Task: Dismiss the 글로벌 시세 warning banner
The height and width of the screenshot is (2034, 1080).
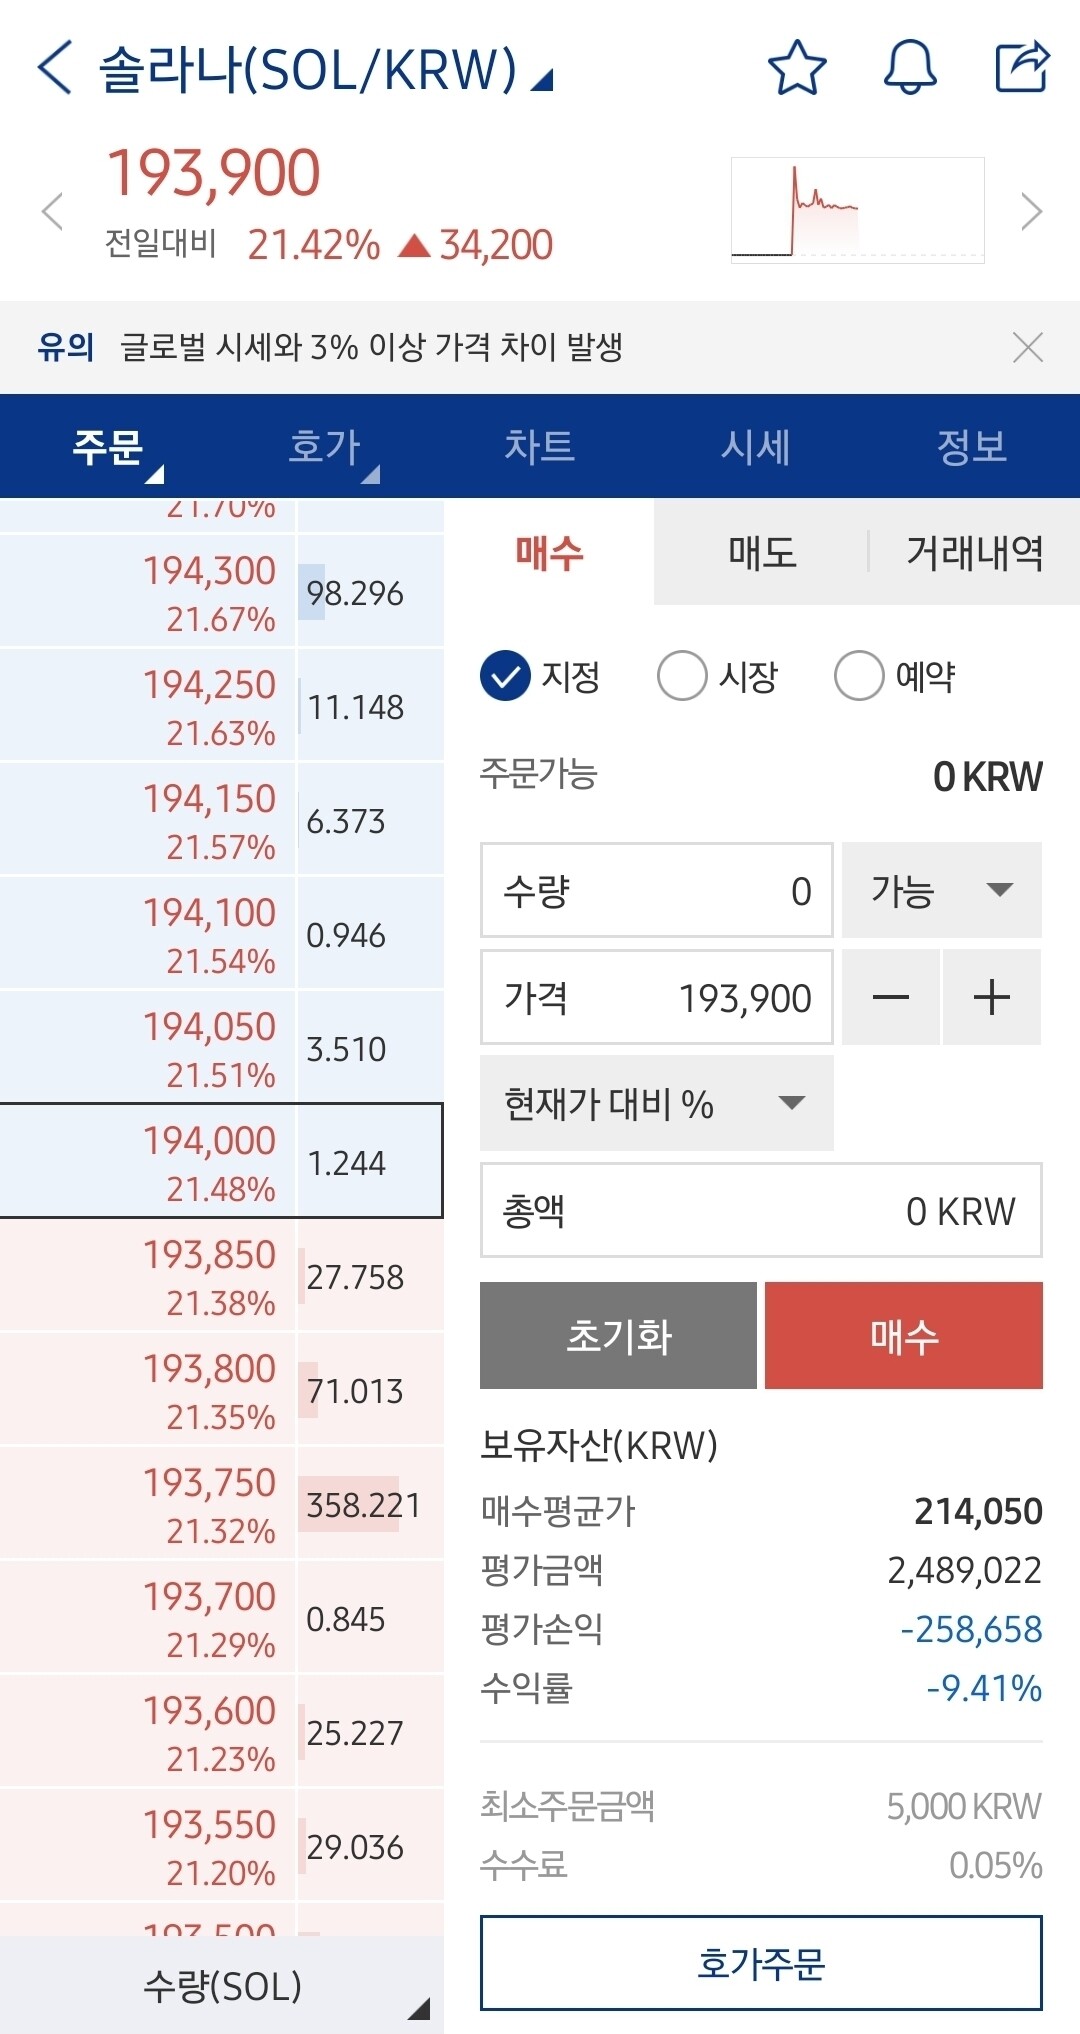Action: (1029, 348)
